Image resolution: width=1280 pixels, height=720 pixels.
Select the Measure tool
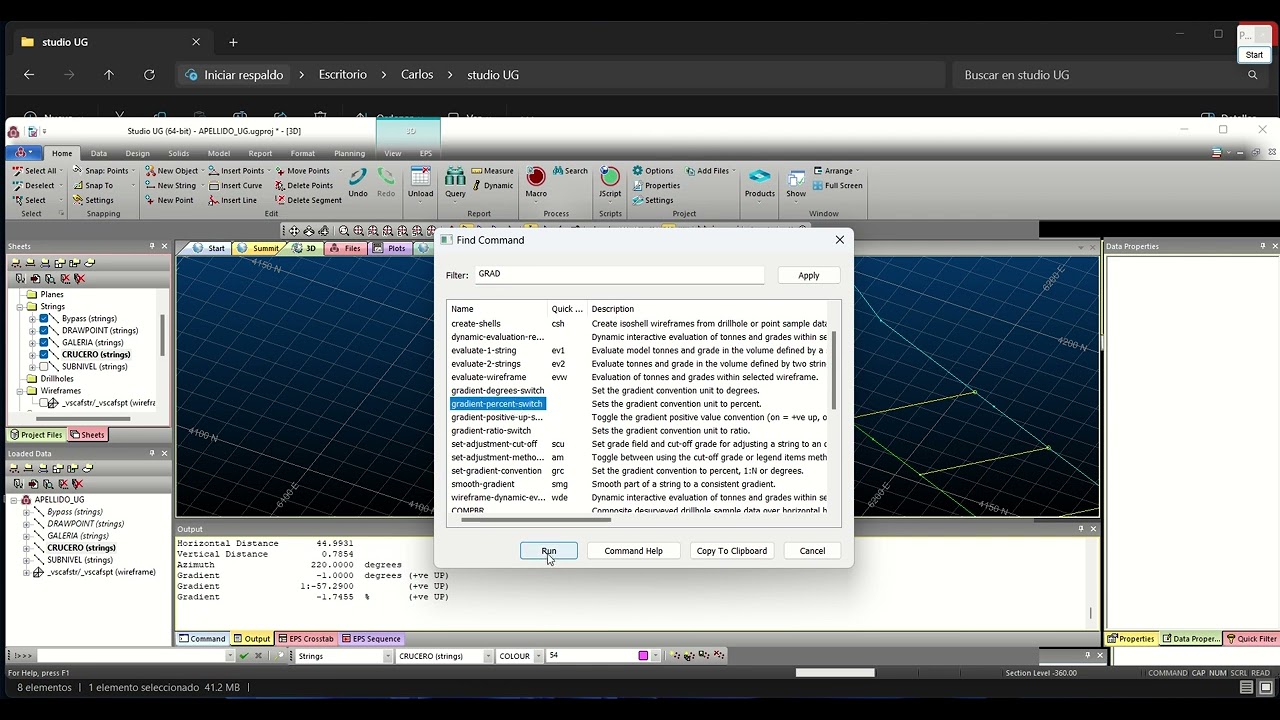[x=492, y=171]
